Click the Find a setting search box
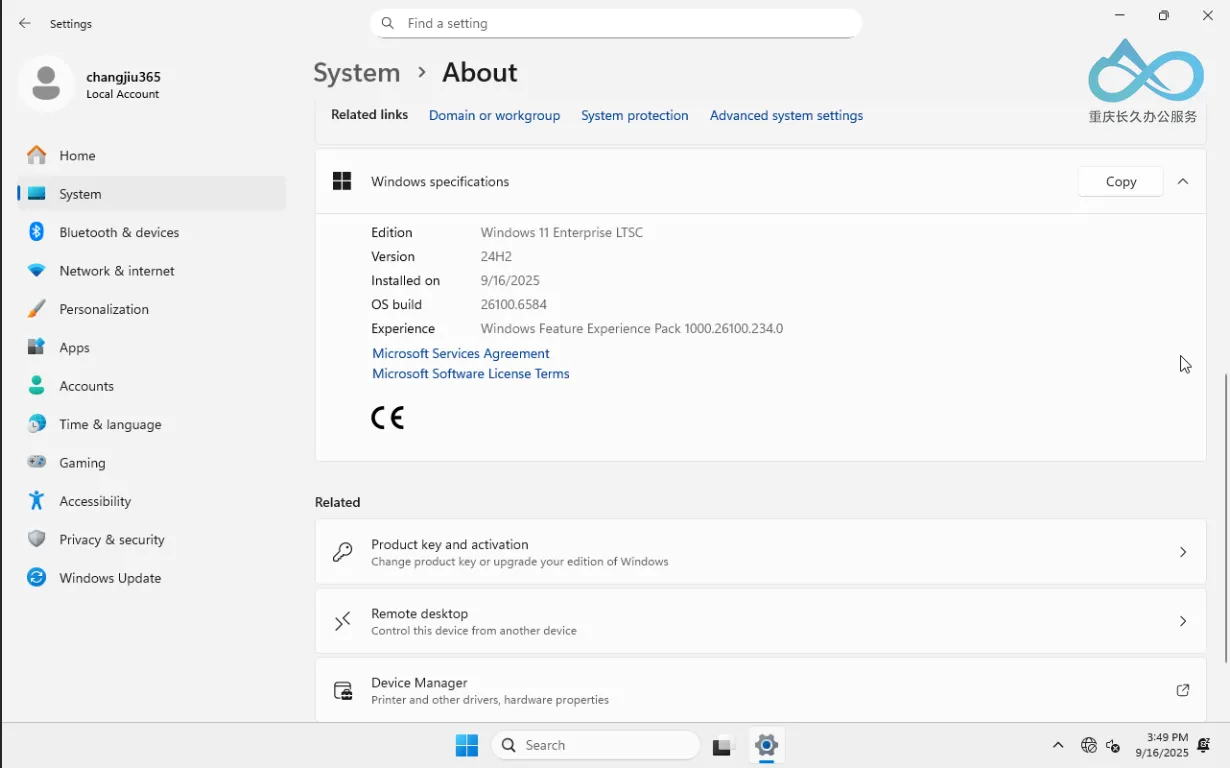Viewport: 1230px width, 768px height. coord(616,23)
